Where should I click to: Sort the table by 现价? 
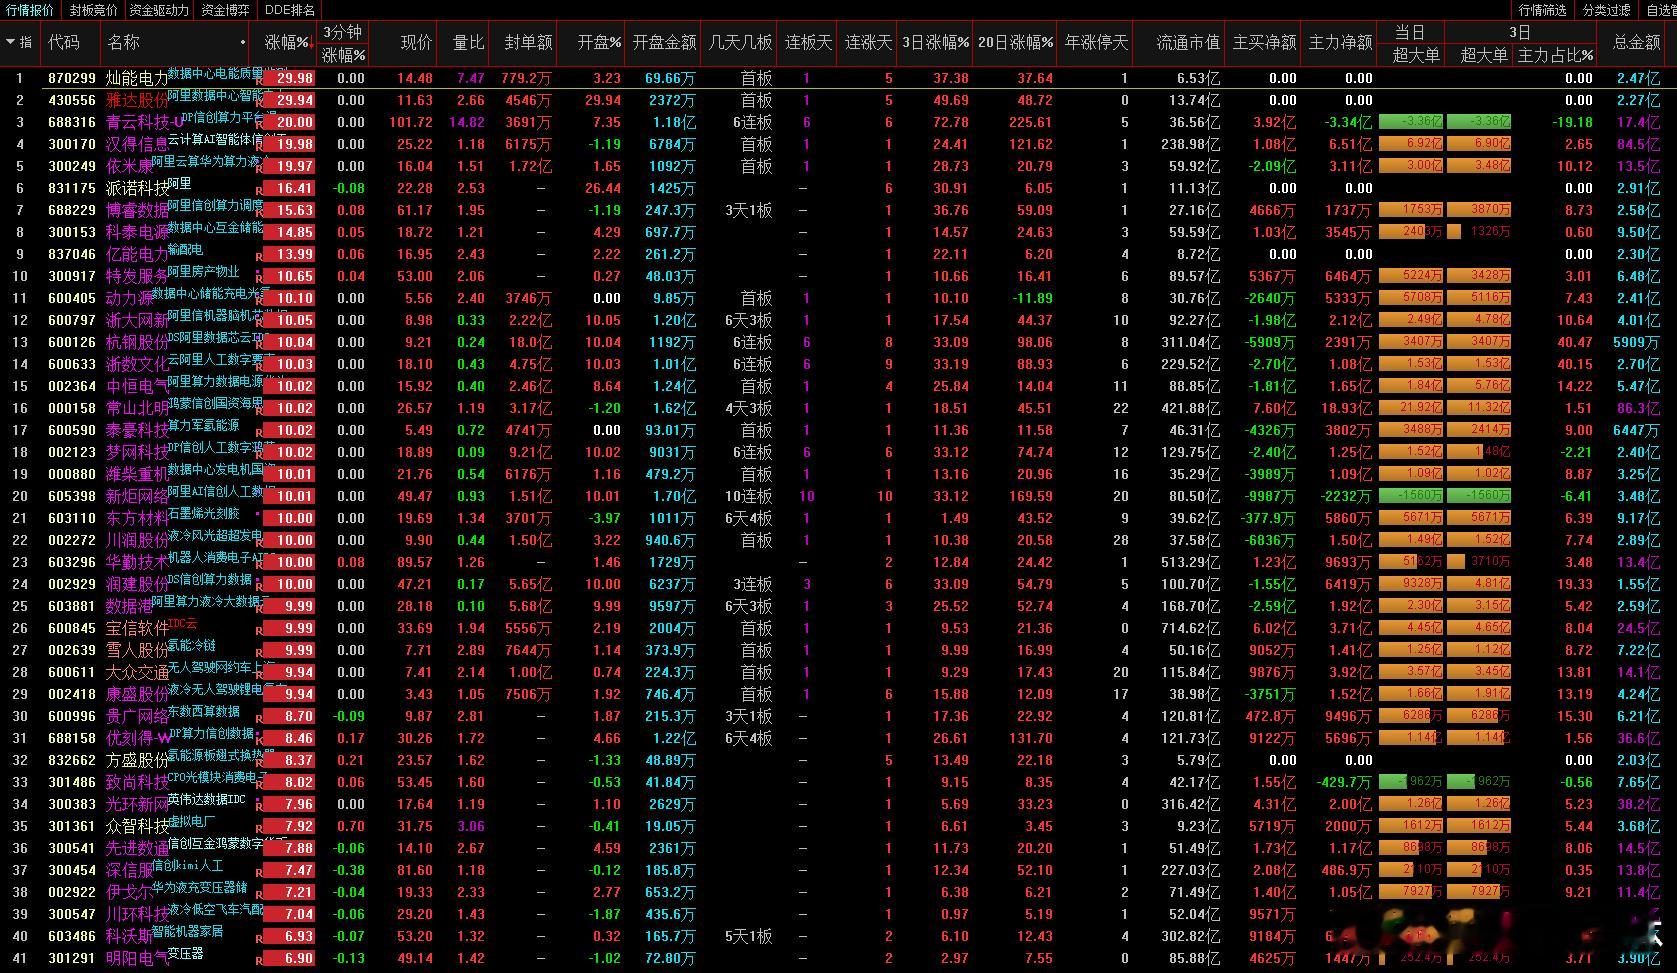[x=416, y=42]
